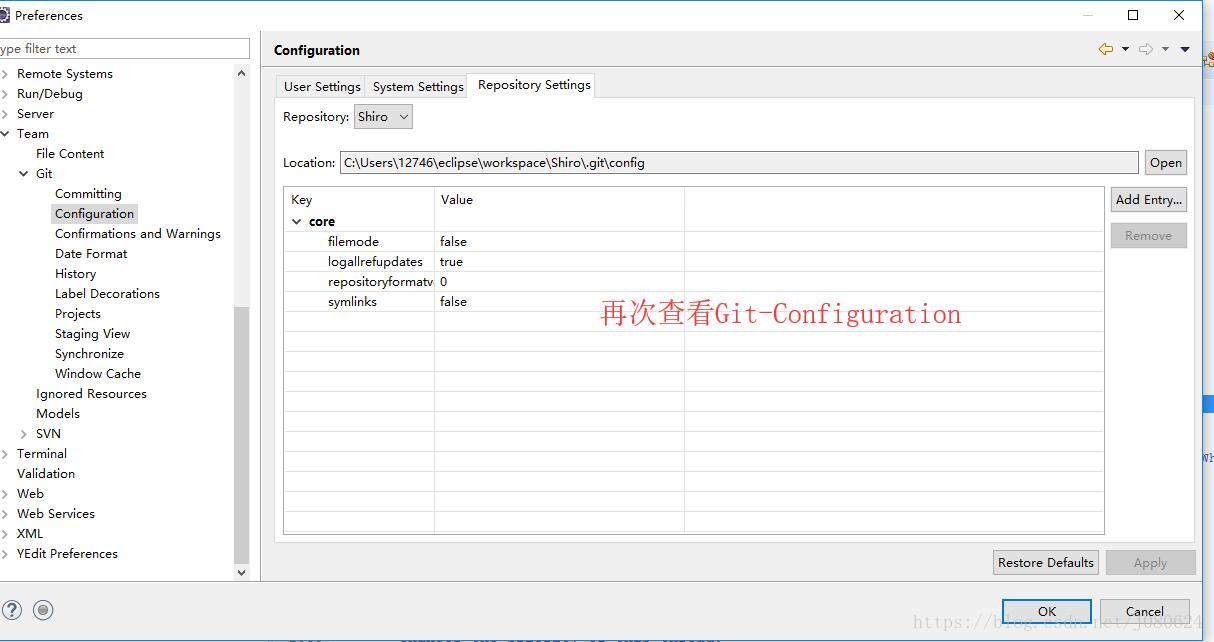1214x642 pixels.
Task: Click the preferences tree scrollbar thumb
Action: pyautogui.click(x=241, y=435)
